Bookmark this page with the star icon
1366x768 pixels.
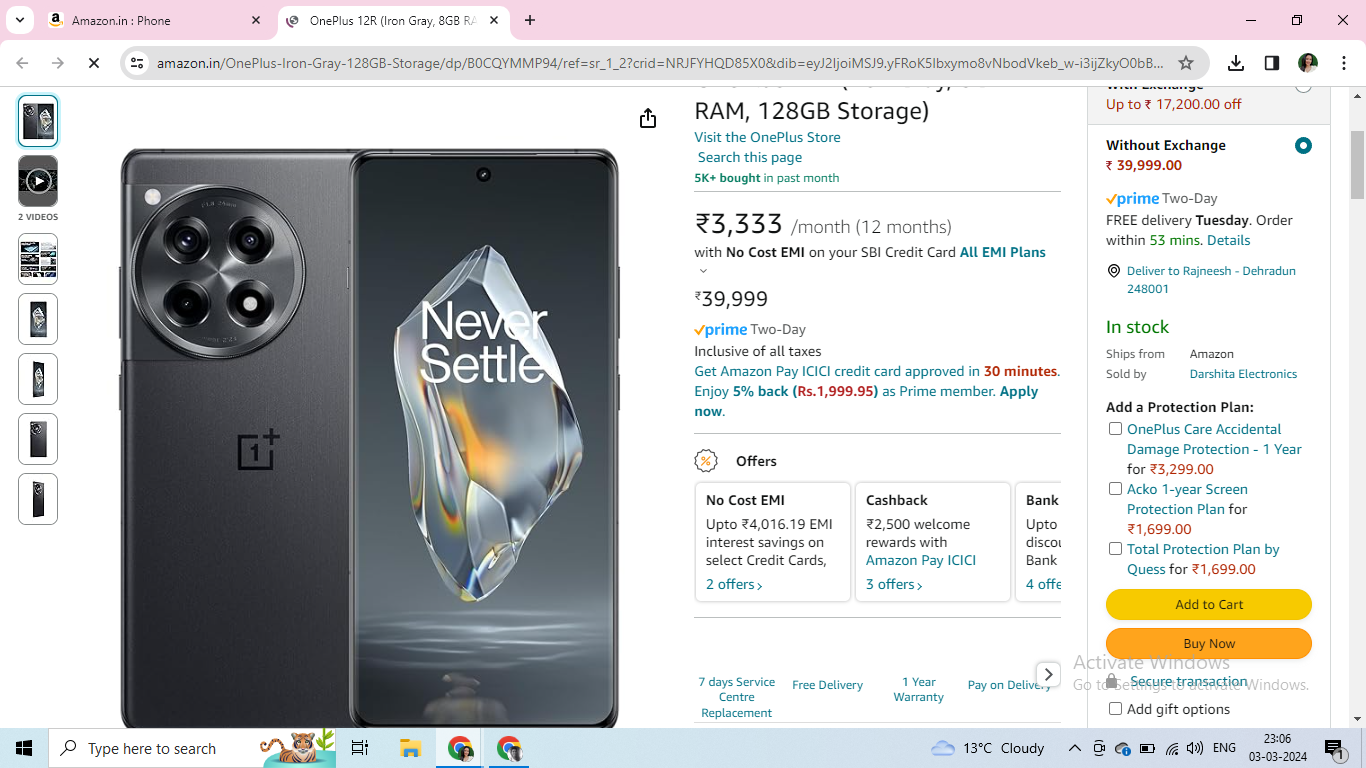[1186, 63]
